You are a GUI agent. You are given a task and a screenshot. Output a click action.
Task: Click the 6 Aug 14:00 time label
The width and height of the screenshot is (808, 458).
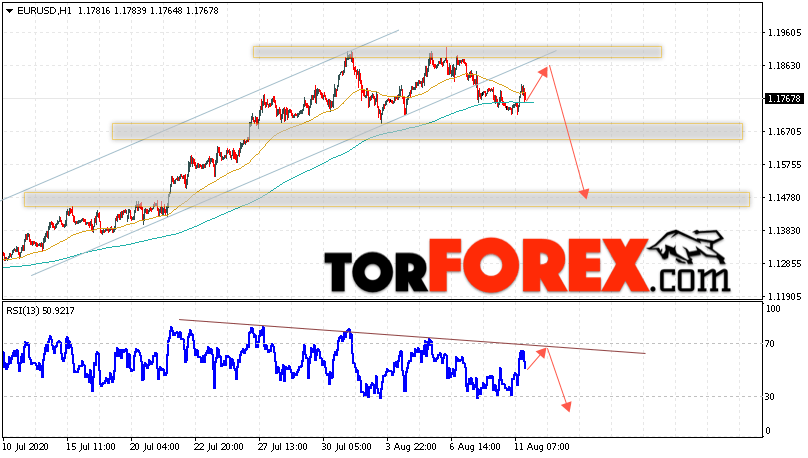475,447
